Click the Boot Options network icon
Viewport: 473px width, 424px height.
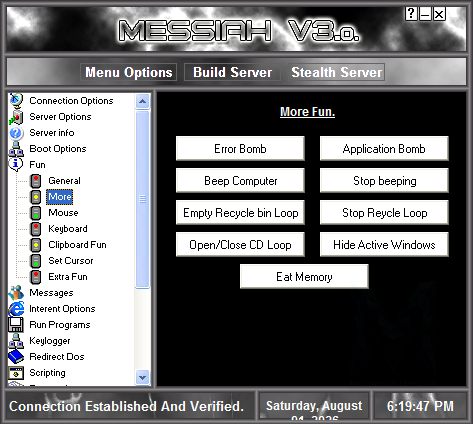[x=16, y=149]
